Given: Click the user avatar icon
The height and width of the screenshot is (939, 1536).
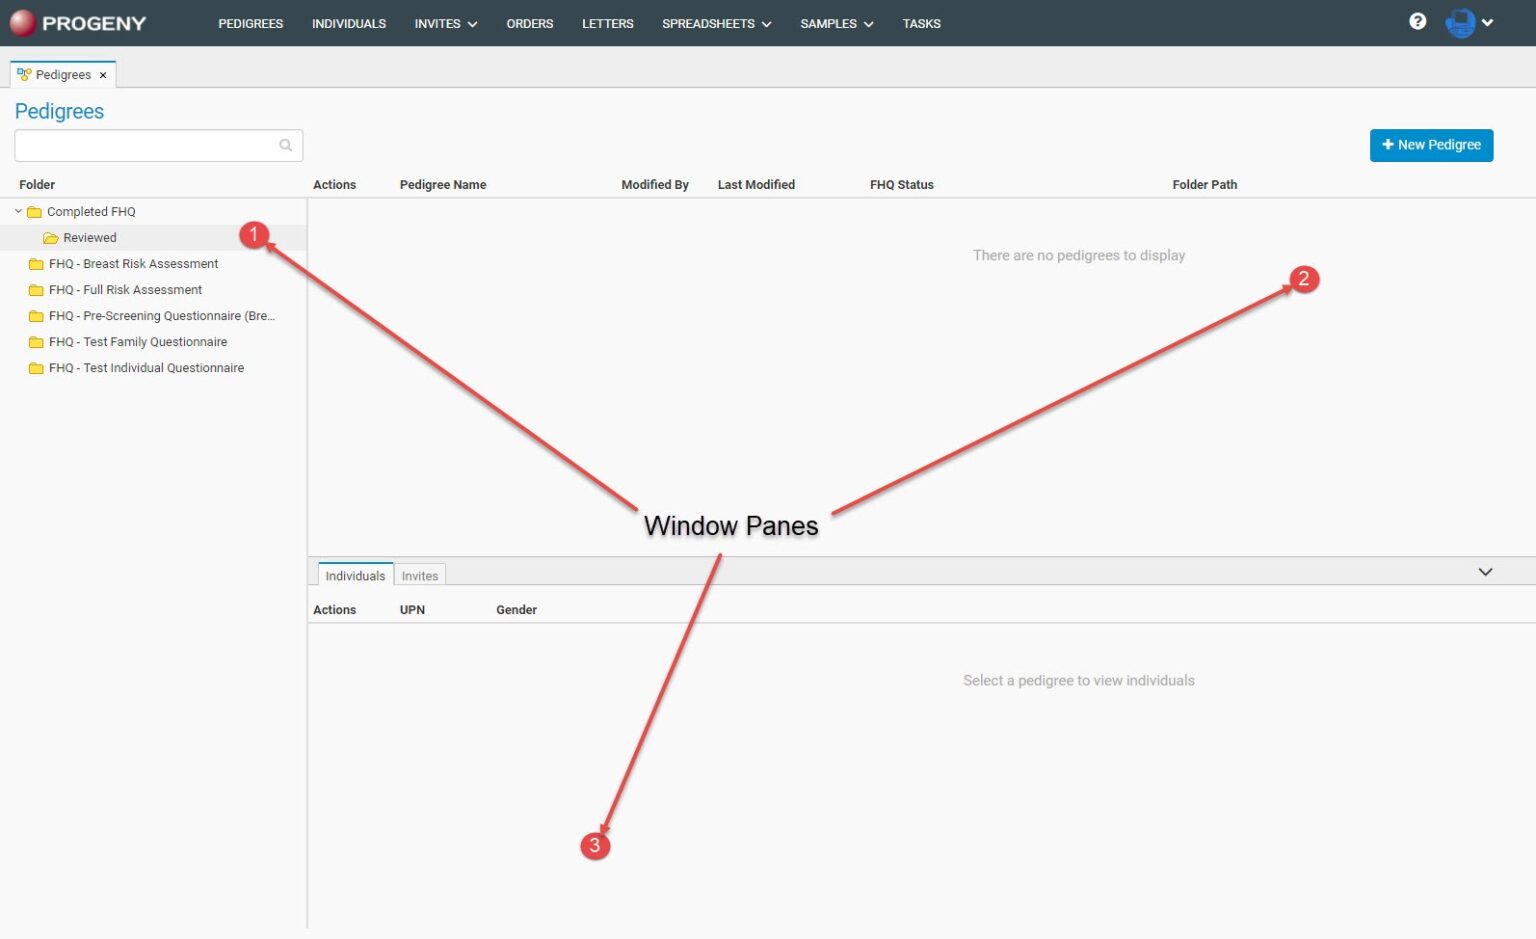Looking at the screenshot, I should point(1461,22).
